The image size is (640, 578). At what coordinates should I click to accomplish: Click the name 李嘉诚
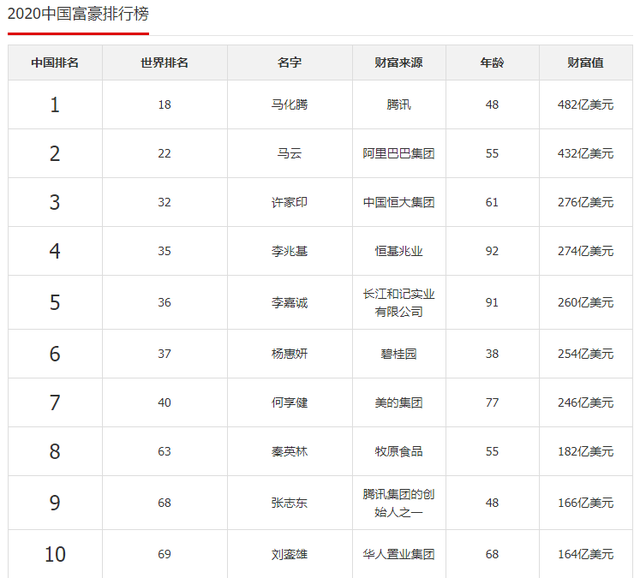(x=289, y=303)
